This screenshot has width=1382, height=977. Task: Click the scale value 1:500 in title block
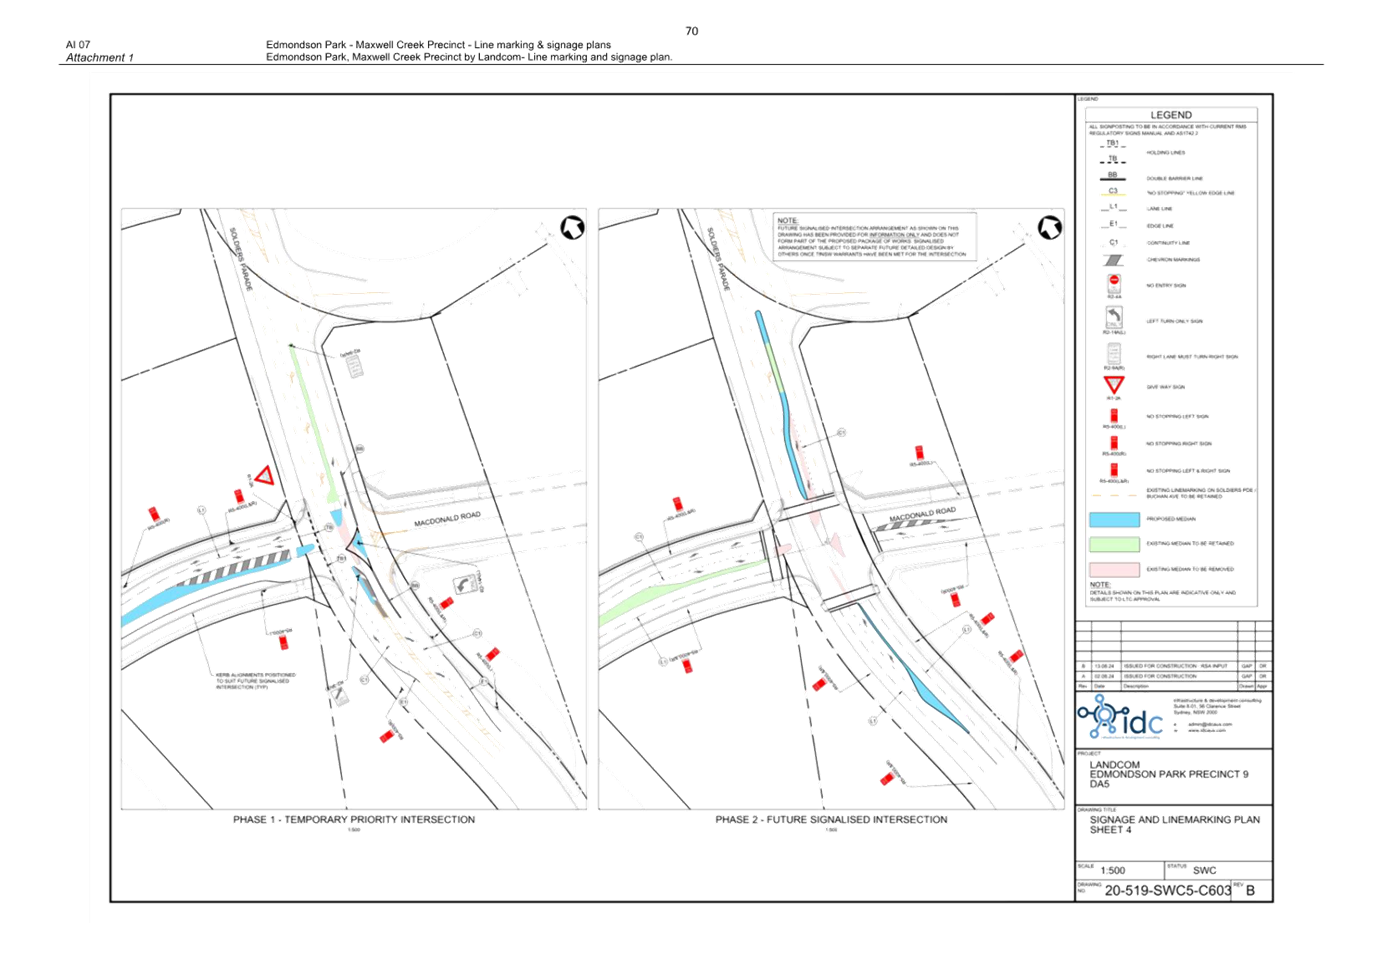click(1112, 870)
